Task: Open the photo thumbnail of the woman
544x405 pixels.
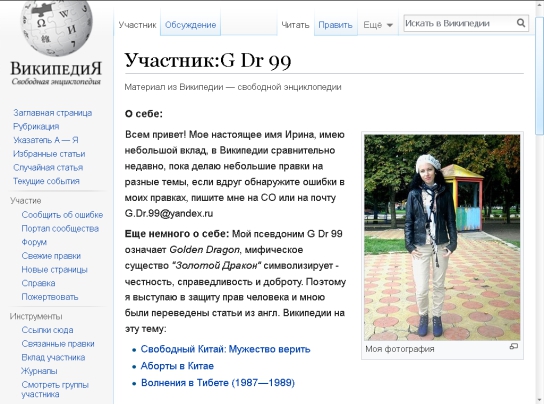Action: [442, 238]
